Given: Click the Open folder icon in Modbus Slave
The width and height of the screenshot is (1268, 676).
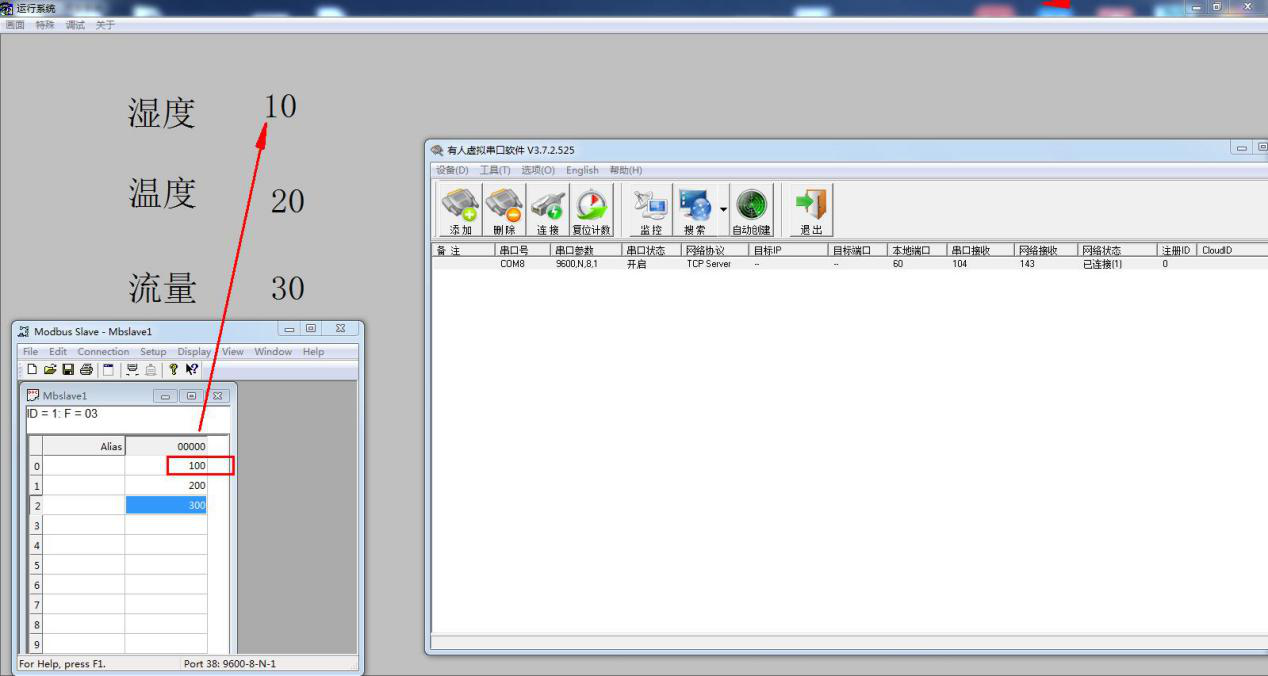Looking at the screenshot, I should (50, 370).
